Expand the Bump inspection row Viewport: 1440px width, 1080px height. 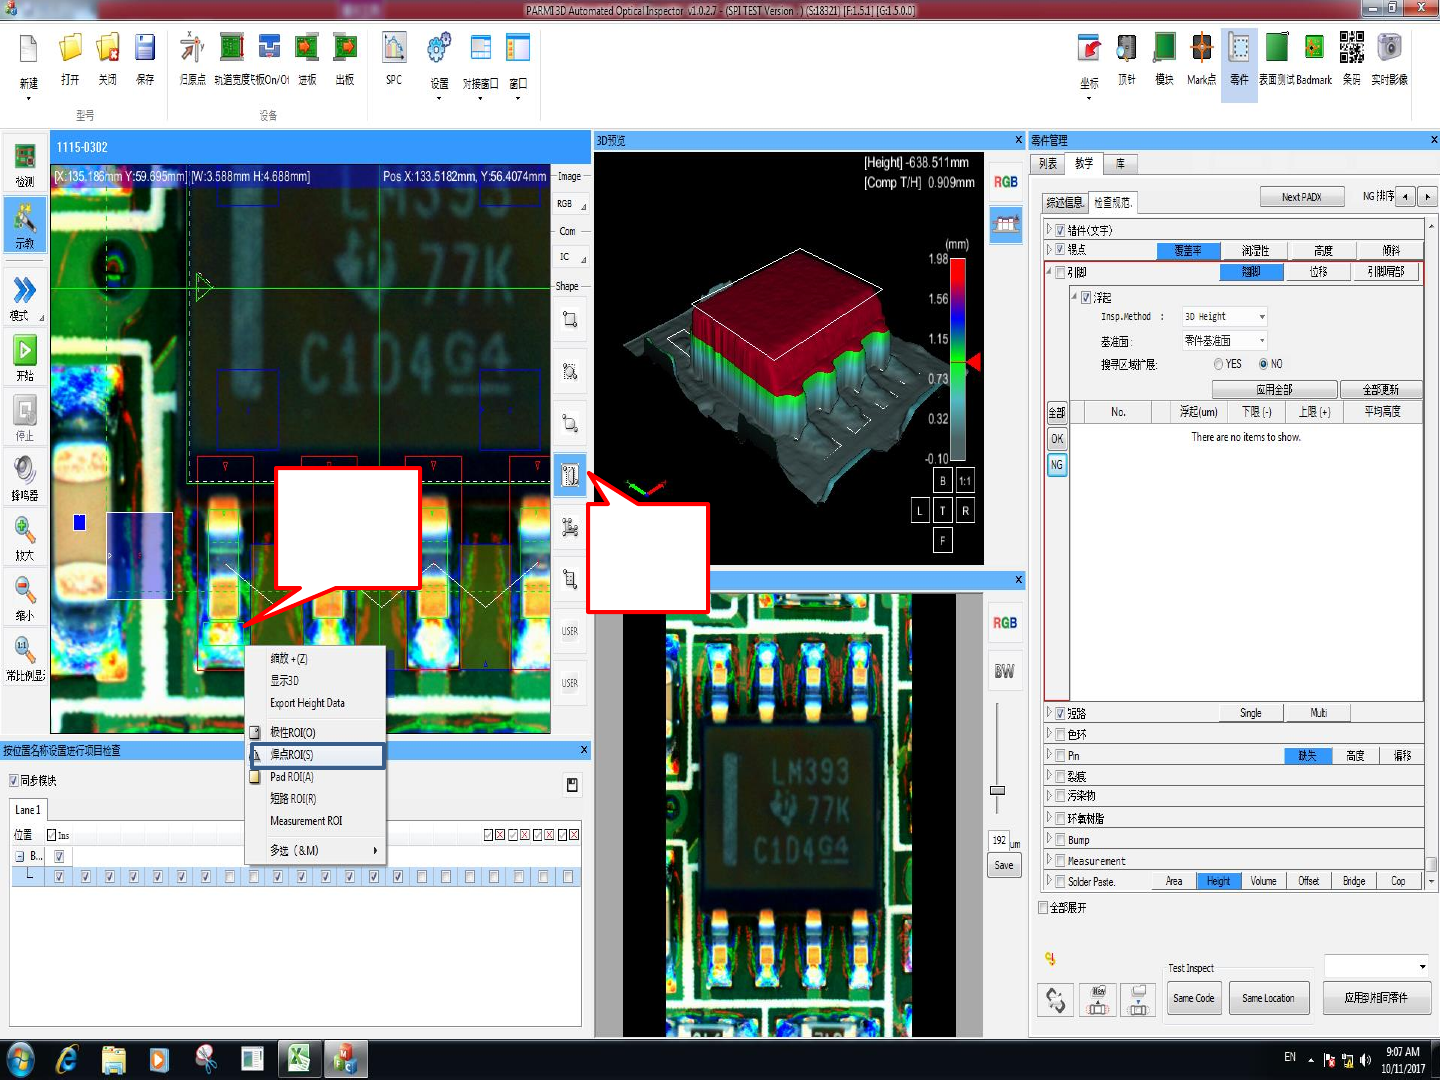pos(1049,840)
